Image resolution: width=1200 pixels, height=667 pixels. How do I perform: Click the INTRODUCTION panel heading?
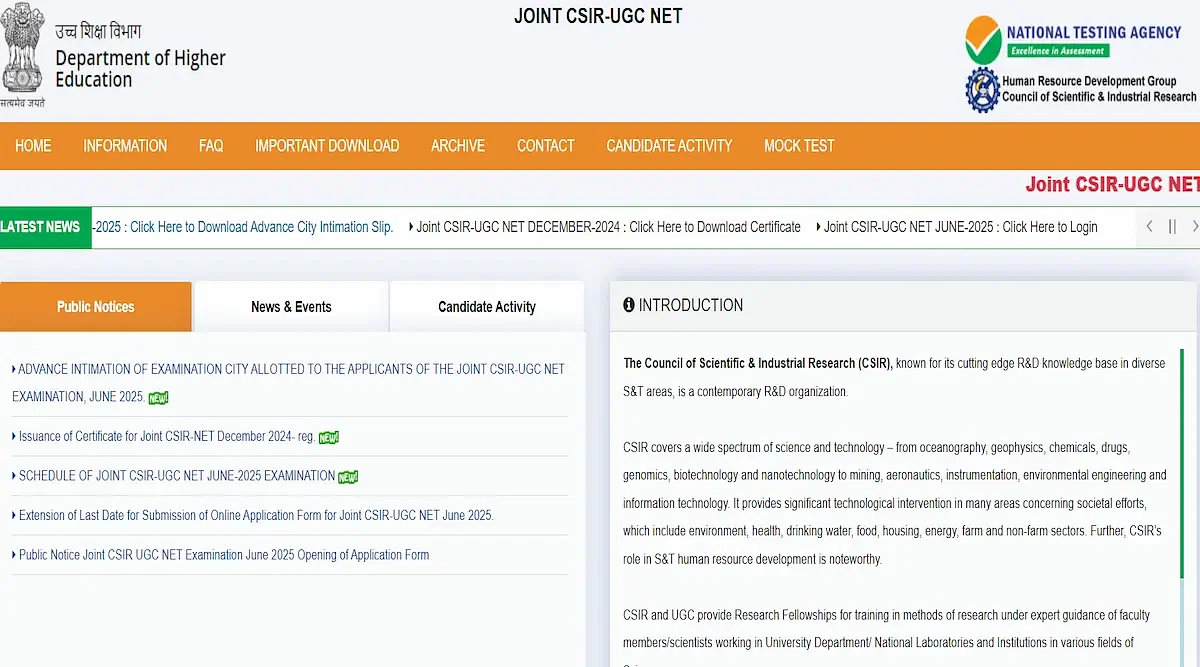pyautogui.click(x=691, y=305)
